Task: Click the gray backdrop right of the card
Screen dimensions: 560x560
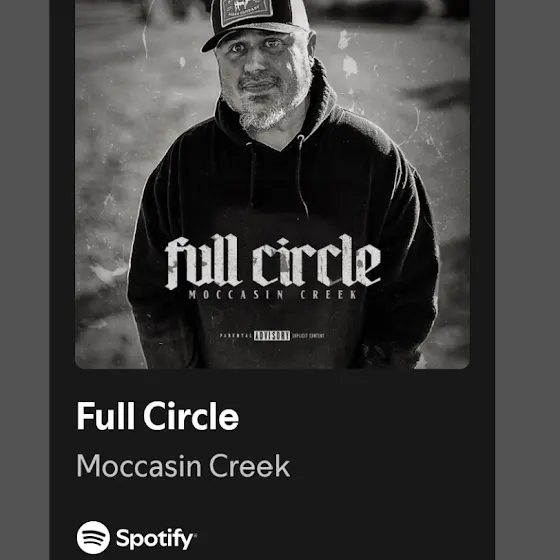Action: (527, 280)
